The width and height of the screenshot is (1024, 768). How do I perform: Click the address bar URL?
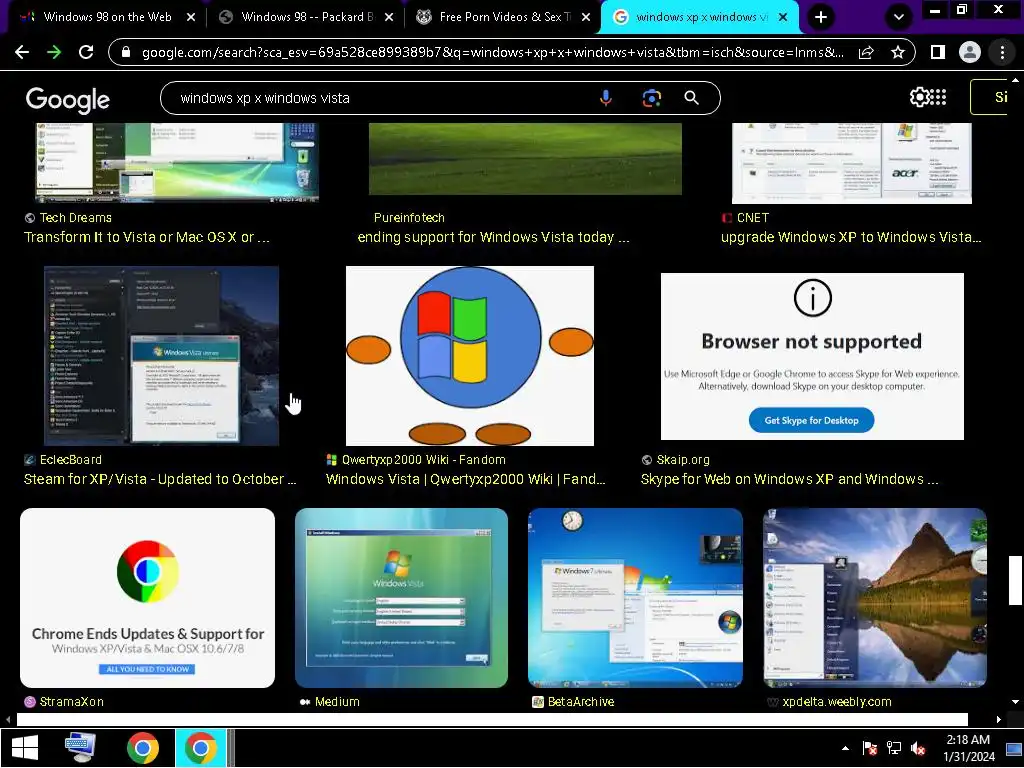[492, 52]
